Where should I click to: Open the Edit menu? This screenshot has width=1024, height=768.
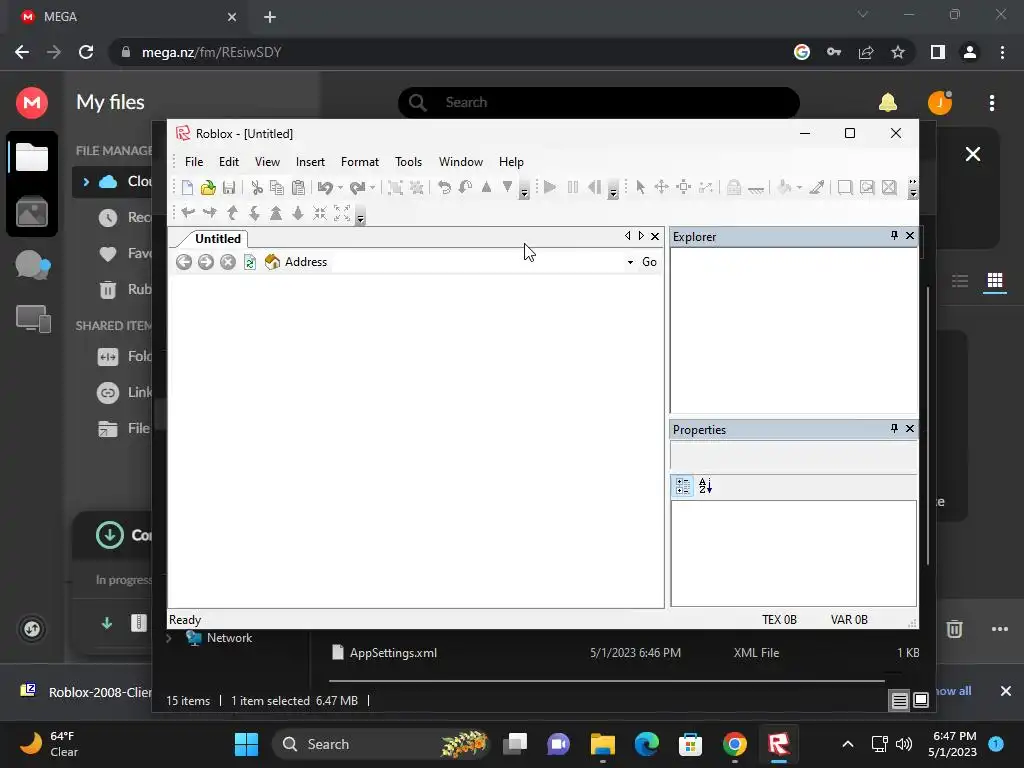tap(229, 162)
